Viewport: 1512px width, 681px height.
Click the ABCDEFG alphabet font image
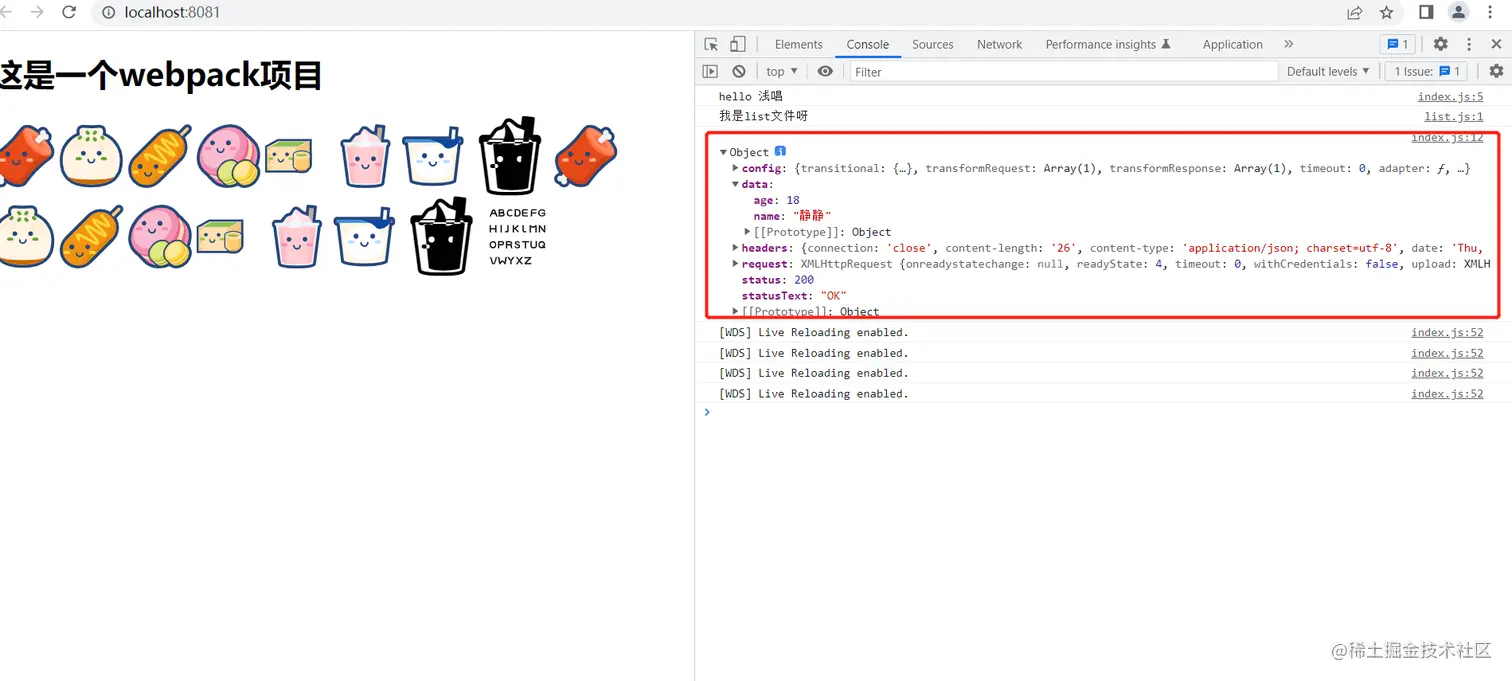517,236
